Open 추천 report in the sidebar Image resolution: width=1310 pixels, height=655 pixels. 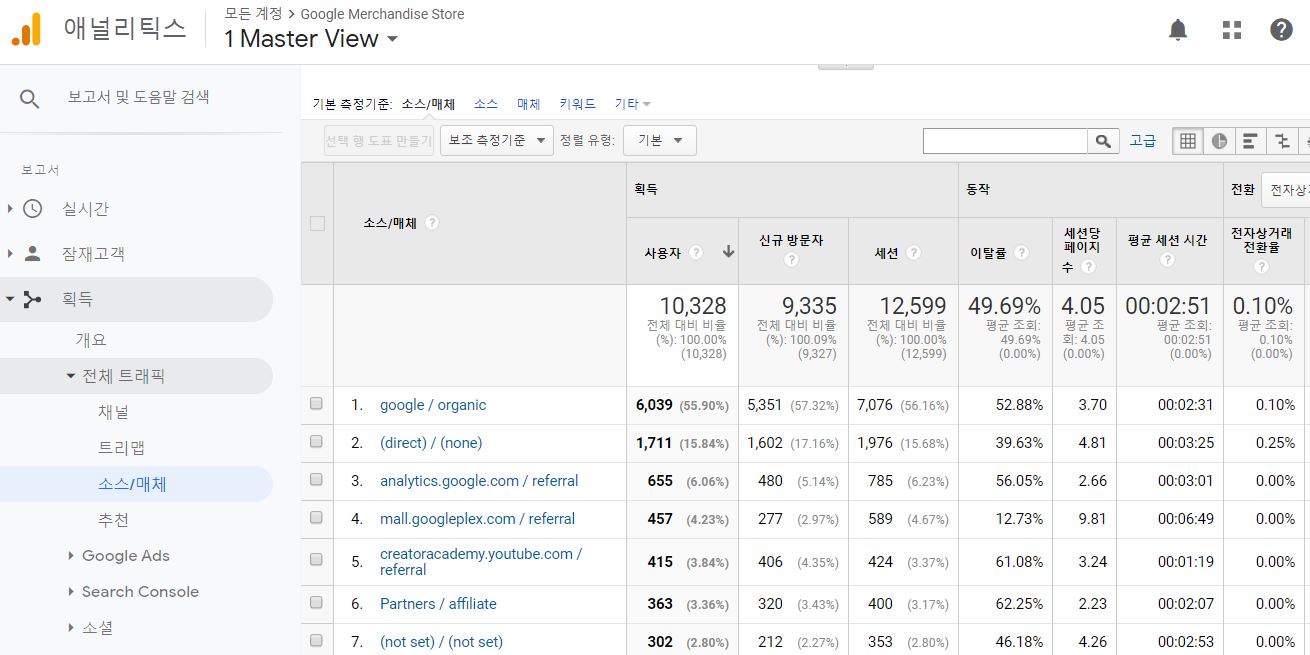click(x=113, y=520)
